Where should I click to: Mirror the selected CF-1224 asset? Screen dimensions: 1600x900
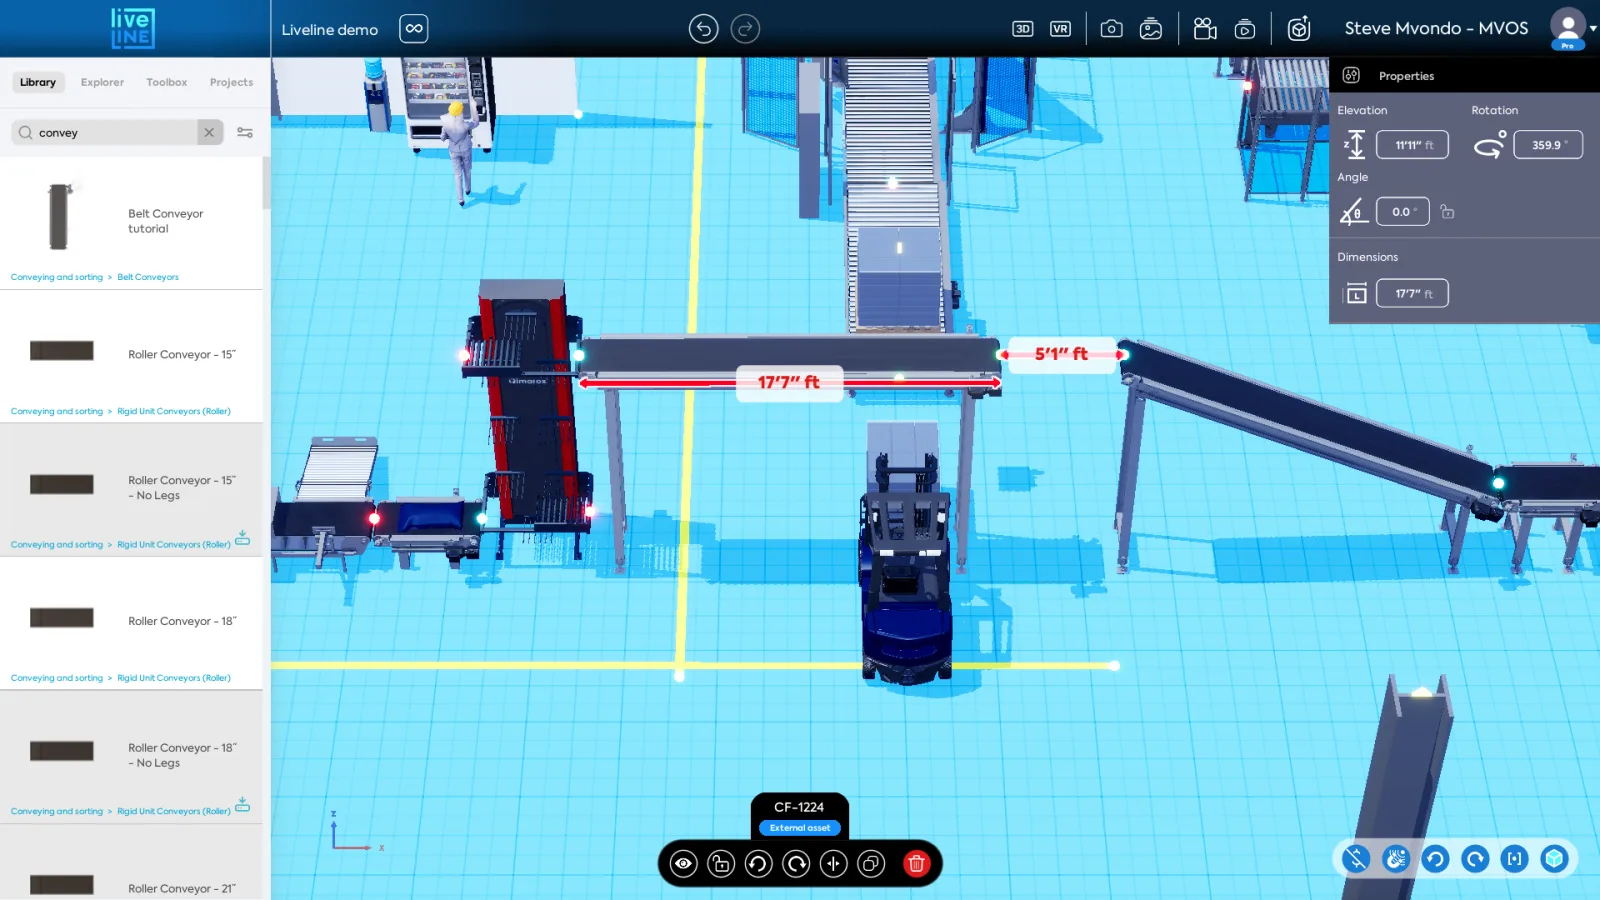coord(834,864)
